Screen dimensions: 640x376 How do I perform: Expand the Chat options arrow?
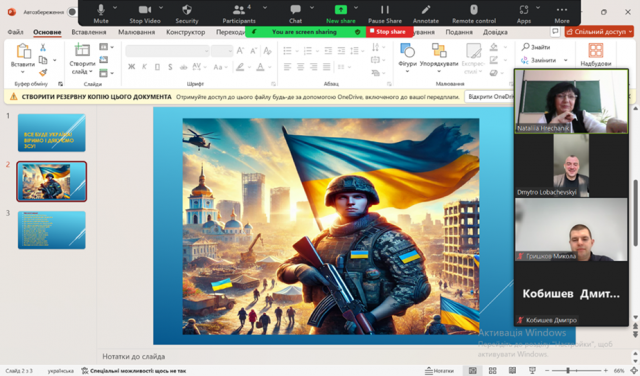(x=312, y=8)
